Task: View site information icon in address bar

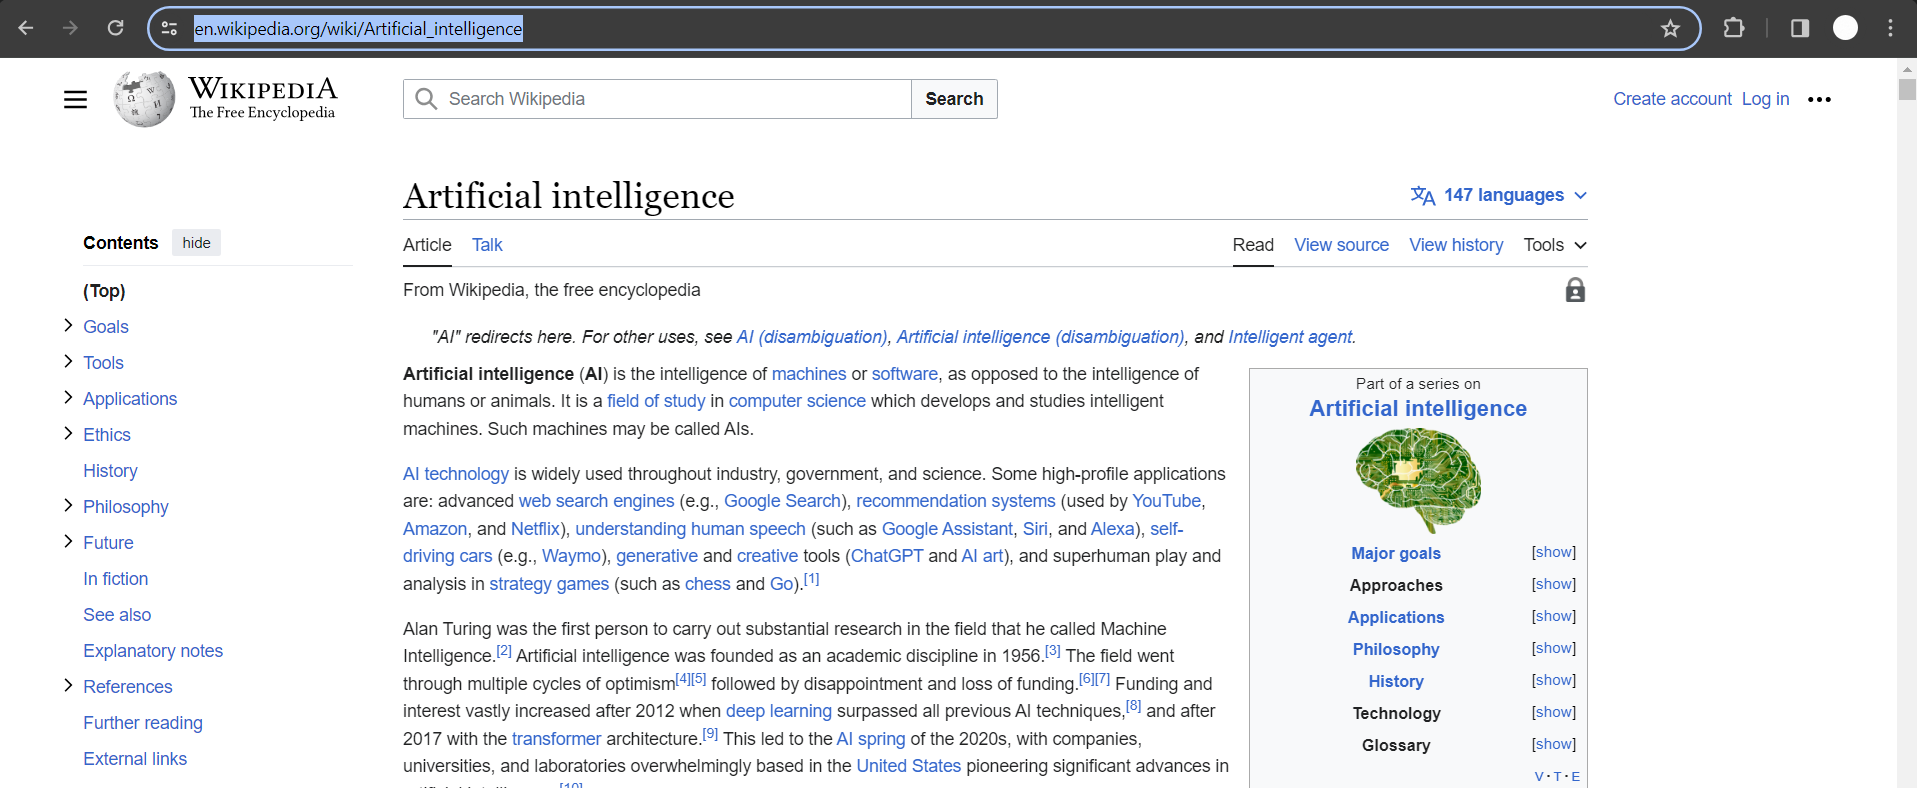Action: [x=169, y=28]
